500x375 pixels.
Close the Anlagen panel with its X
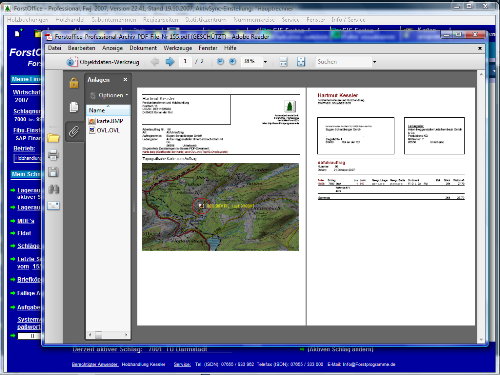click(x=125, y=79)
